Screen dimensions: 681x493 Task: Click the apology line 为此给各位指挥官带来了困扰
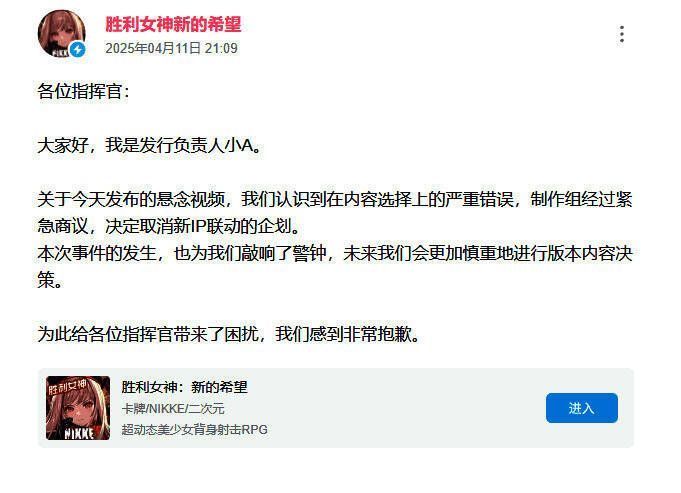[228, 334]
